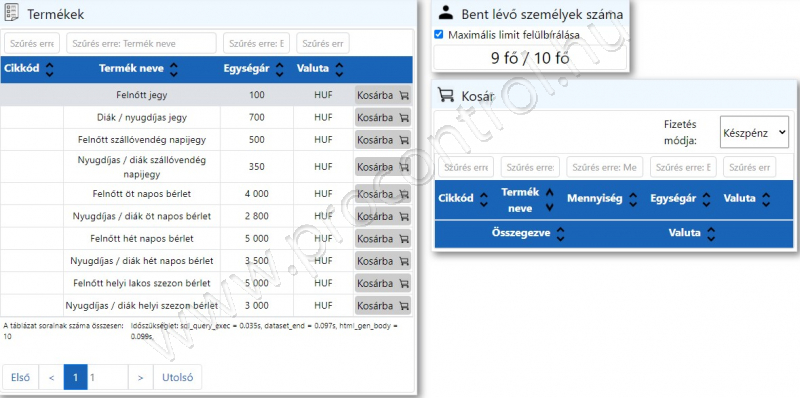Sort products table by Valuta arrows

click(x=339, y=69)
